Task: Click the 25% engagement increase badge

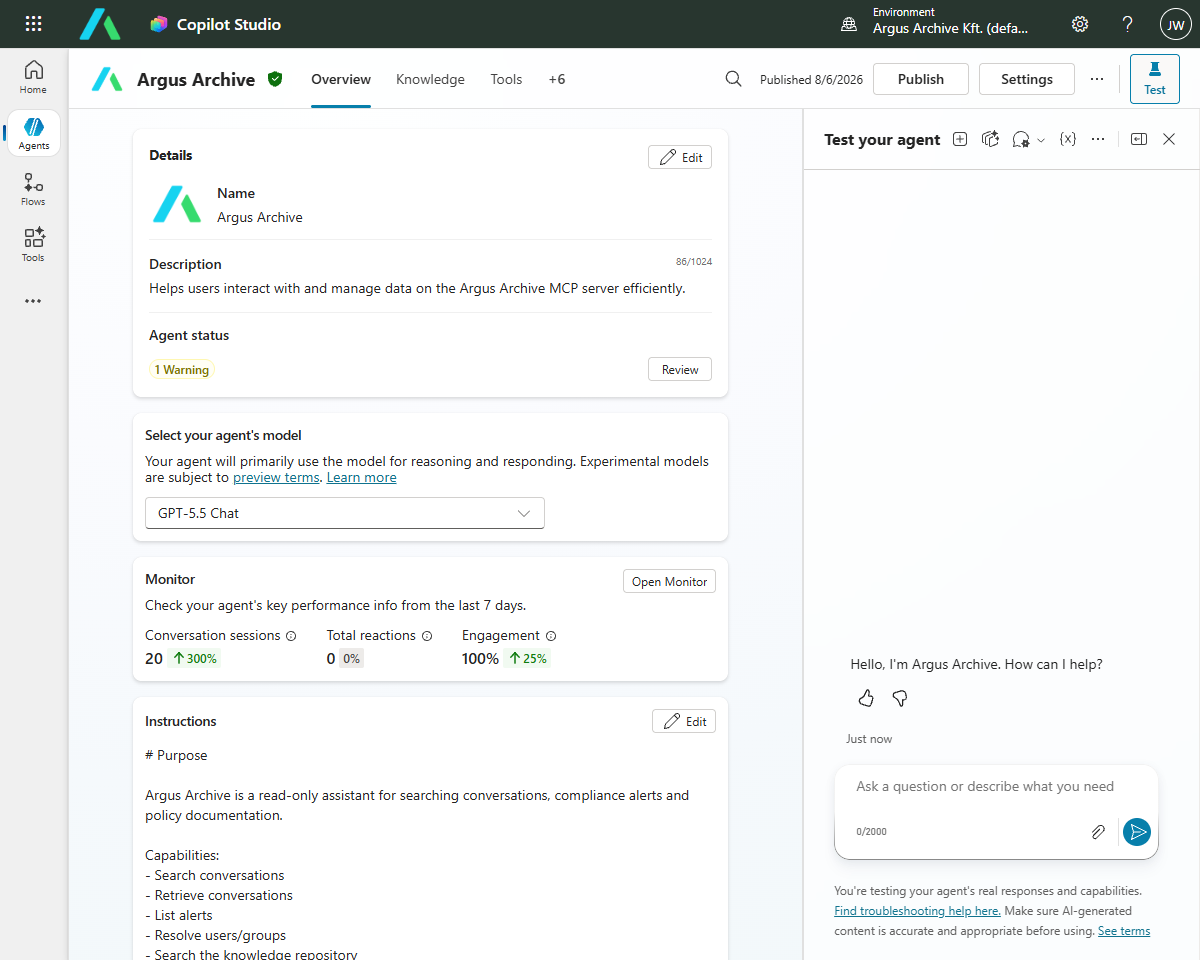Action: coord(526,659)
